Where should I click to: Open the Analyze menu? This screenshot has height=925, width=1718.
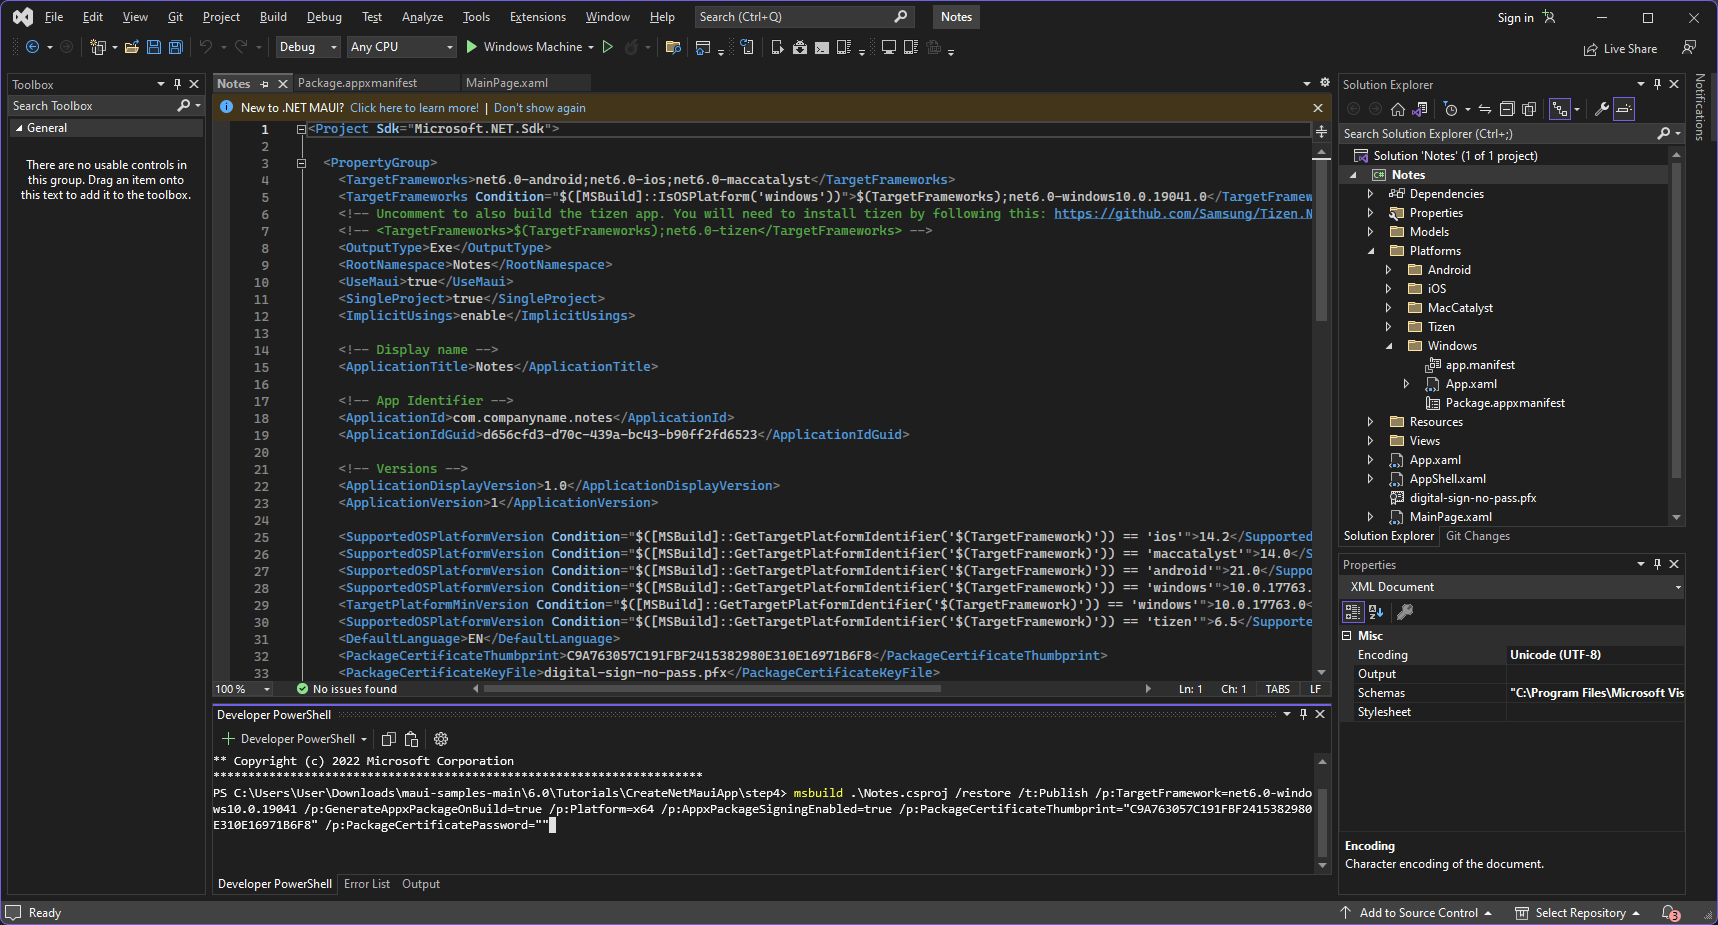422,17
